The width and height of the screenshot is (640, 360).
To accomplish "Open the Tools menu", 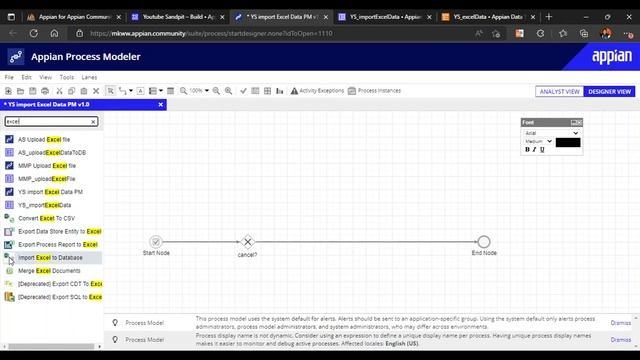I will (x=67, y=77).
